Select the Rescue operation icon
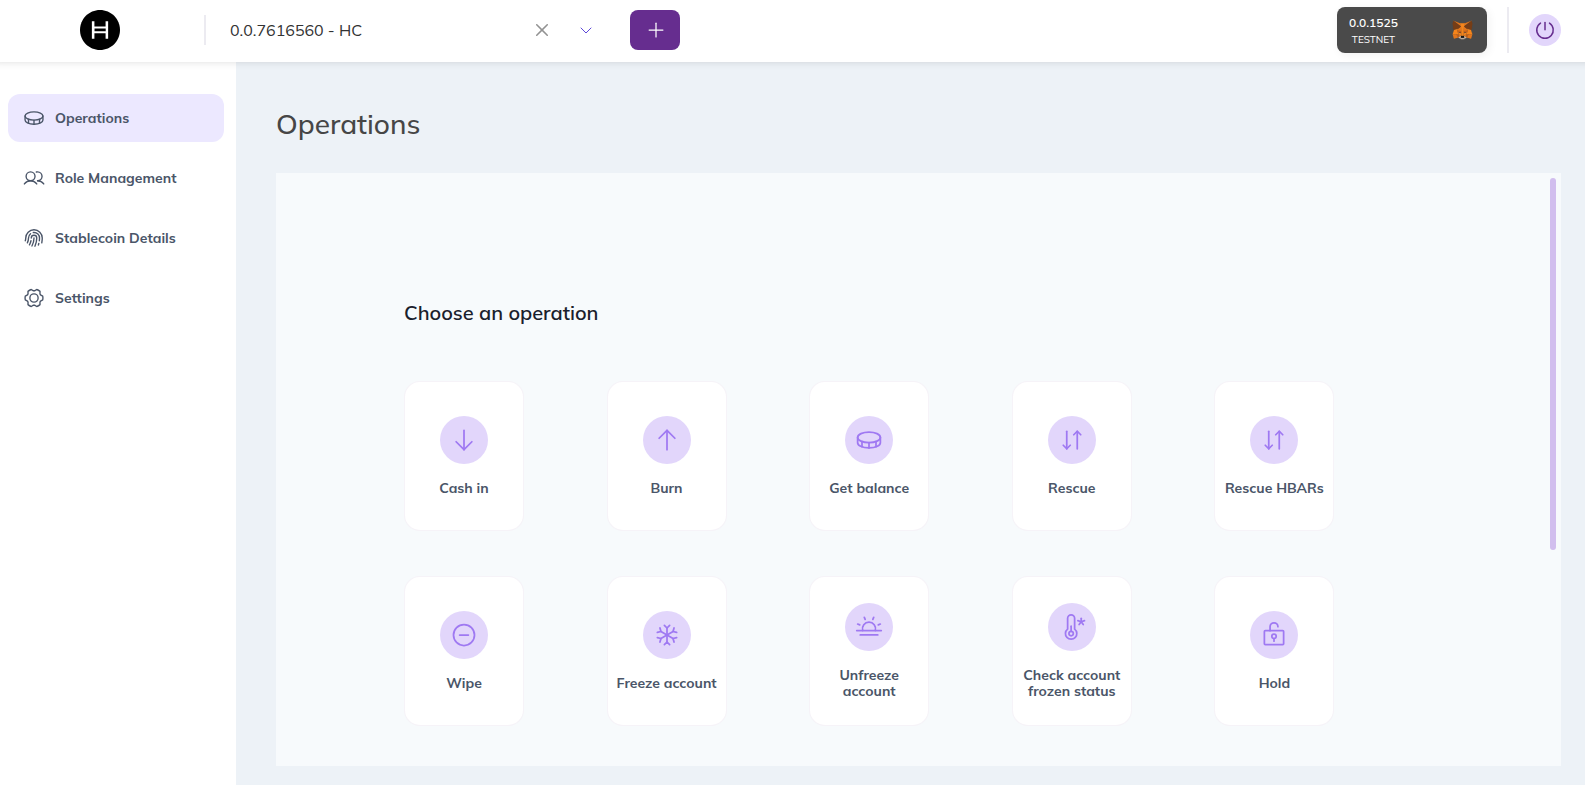This screenshot has width=1585, height=785. point(1071,440)
